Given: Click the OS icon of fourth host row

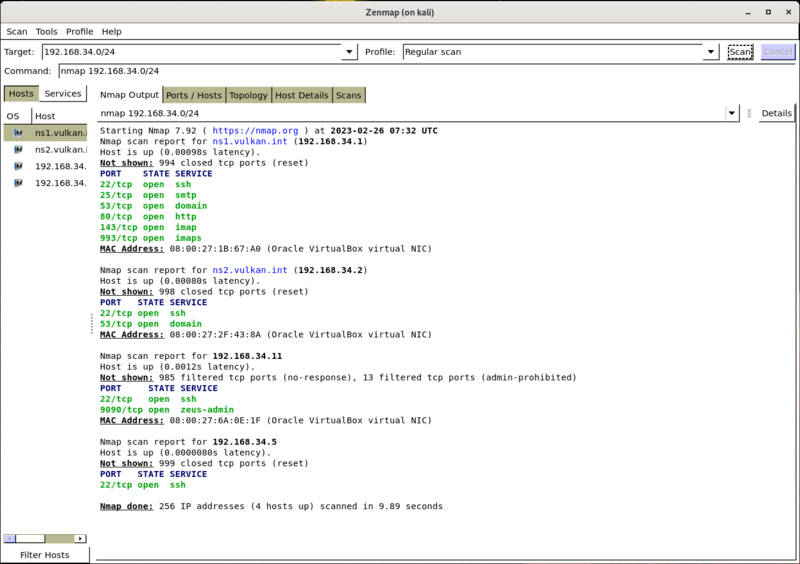Looking at the screenshot, I should 18,184.
